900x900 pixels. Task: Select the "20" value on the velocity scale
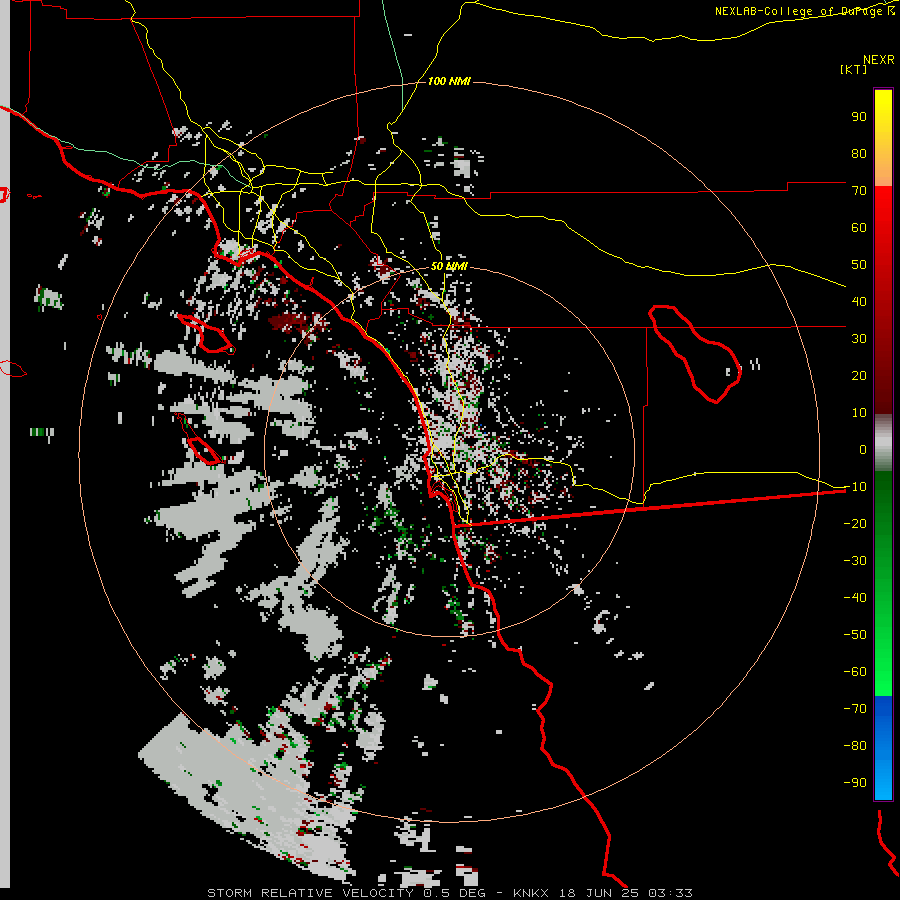[x=859, y=376]
